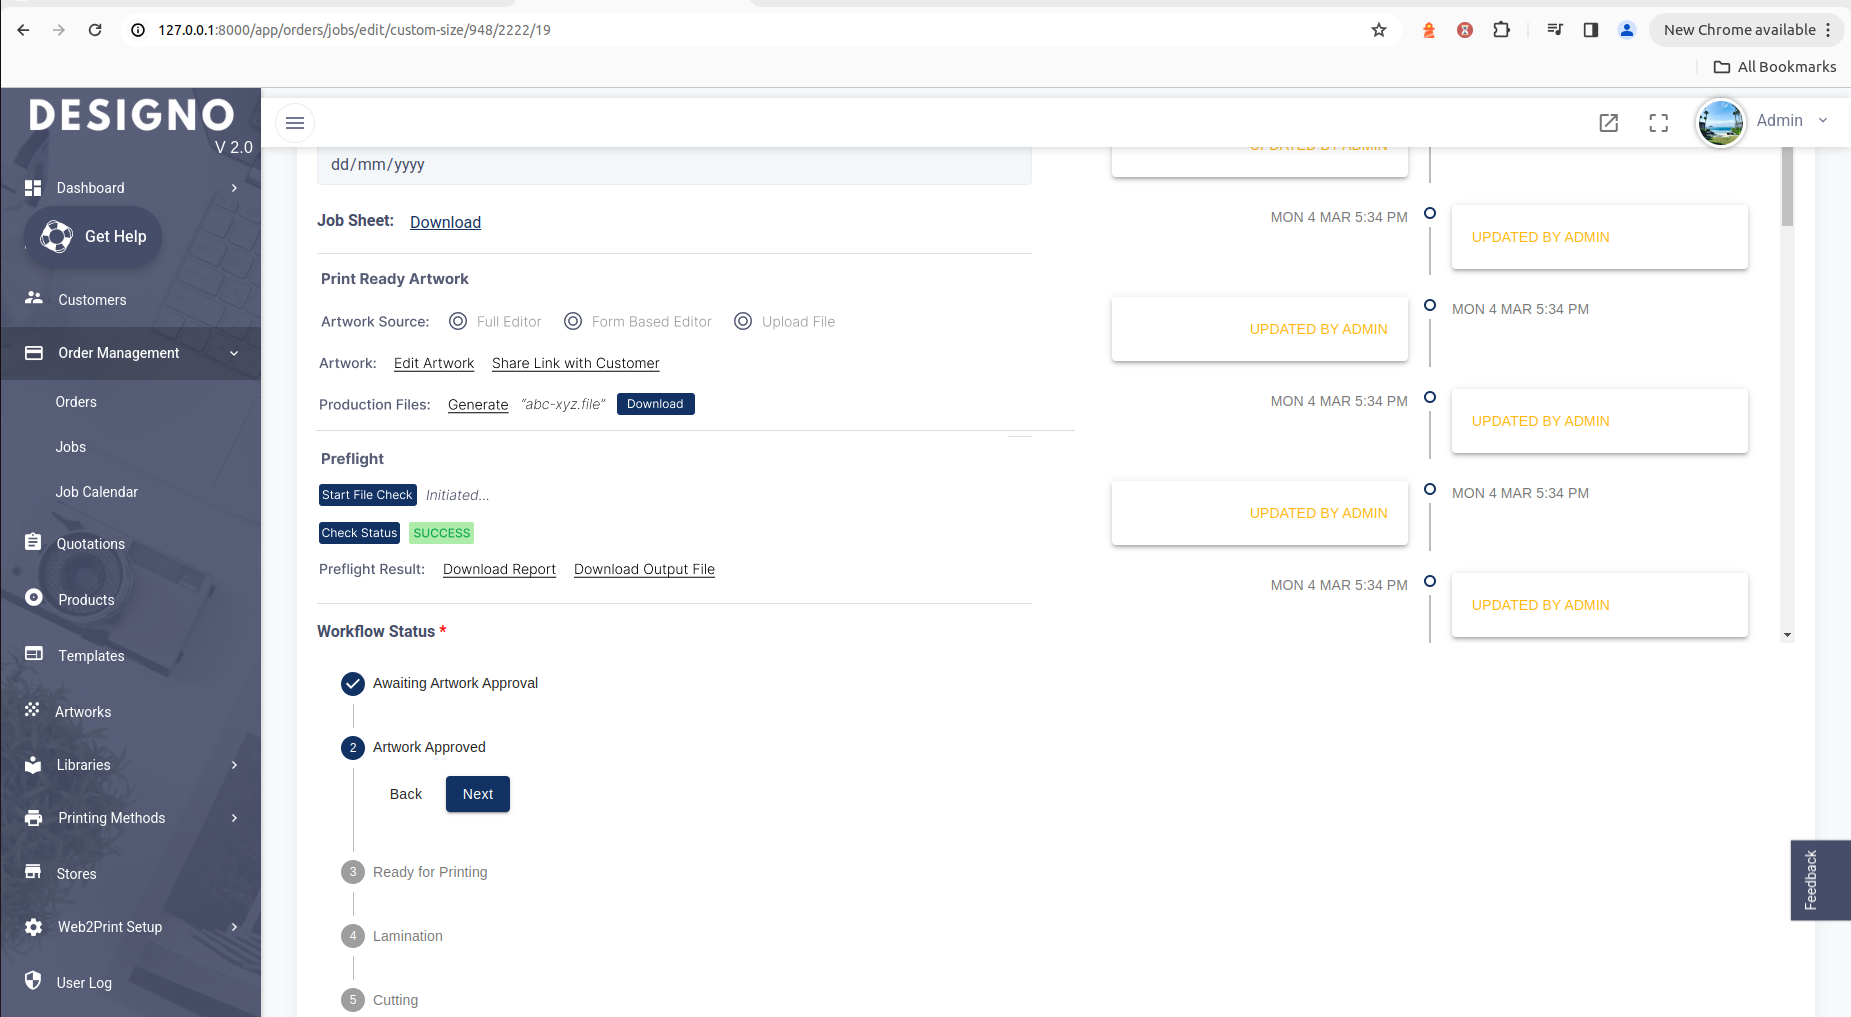Click the Dashboard grid icon
Screen dimensions: 1851x1017
coord(33,188)
